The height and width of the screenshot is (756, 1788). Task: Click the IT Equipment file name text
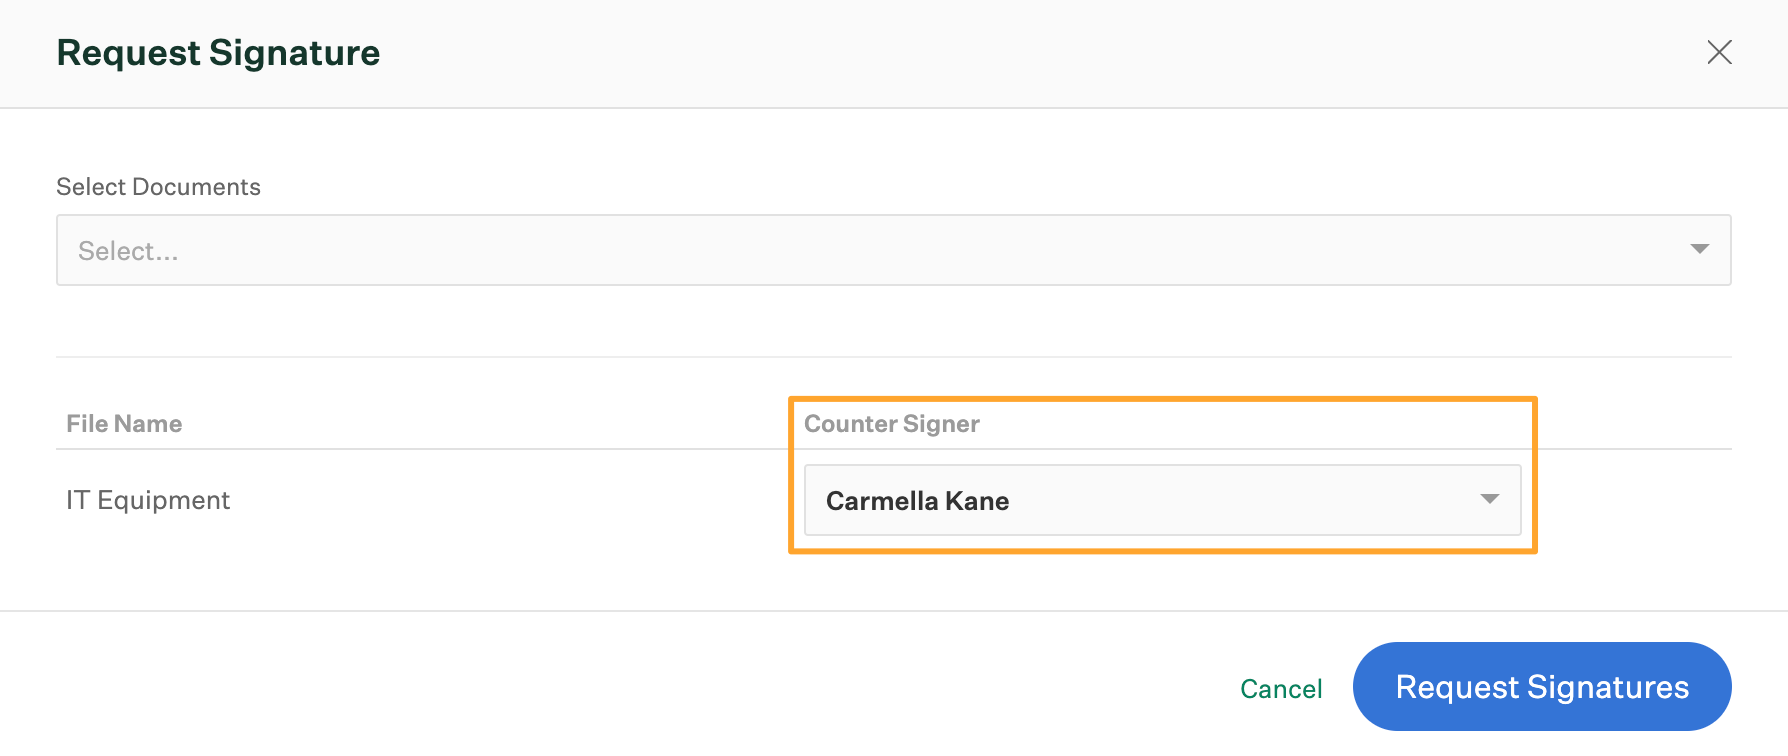(x=148, y=500)
